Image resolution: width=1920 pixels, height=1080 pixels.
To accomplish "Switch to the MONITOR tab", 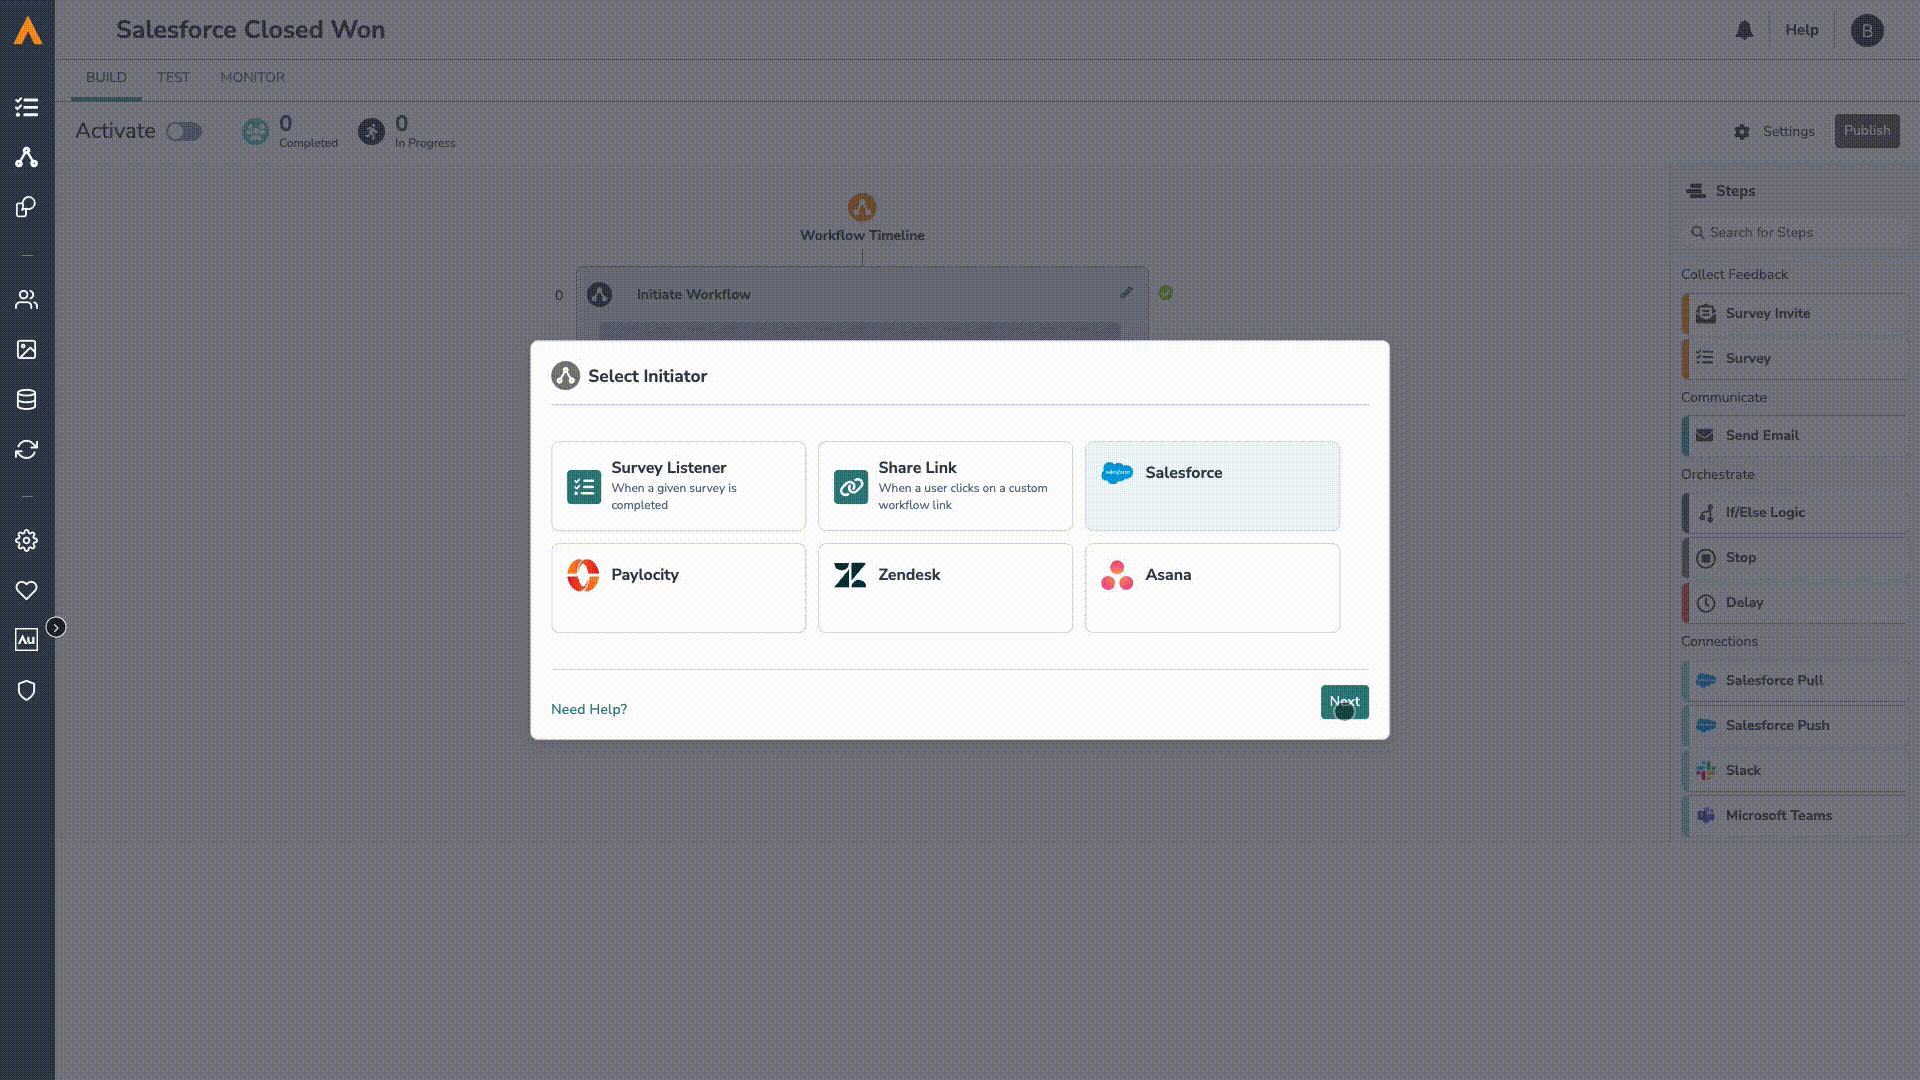I will [252, 77].
